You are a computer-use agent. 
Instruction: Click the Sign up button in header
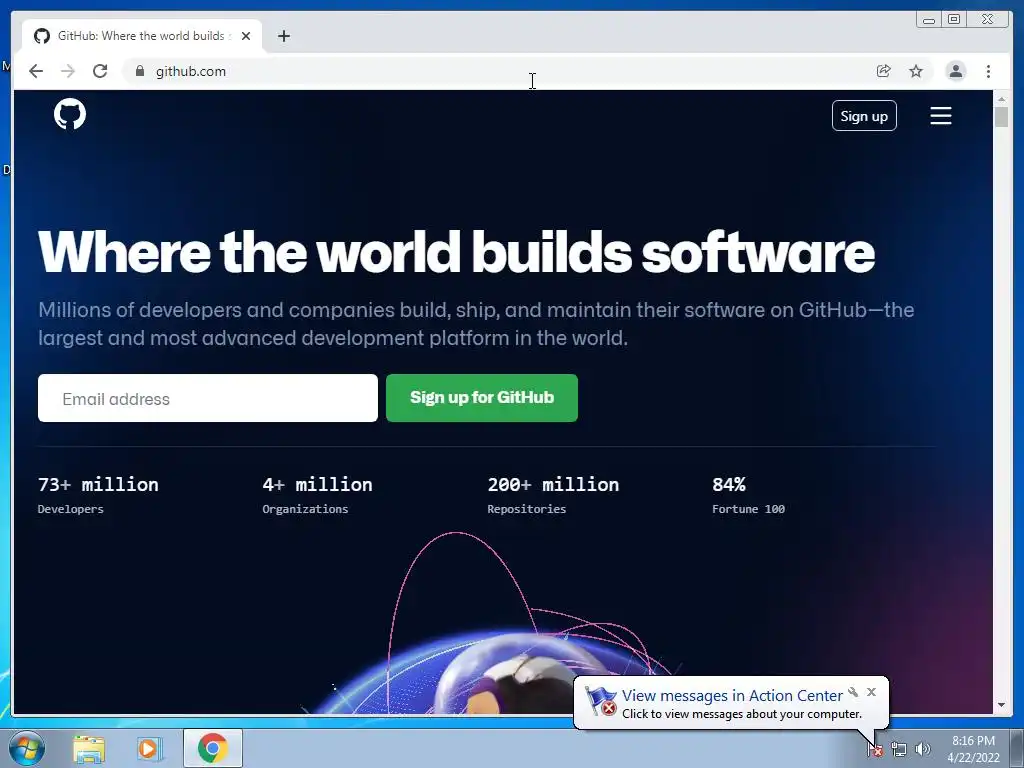(864, 116)
